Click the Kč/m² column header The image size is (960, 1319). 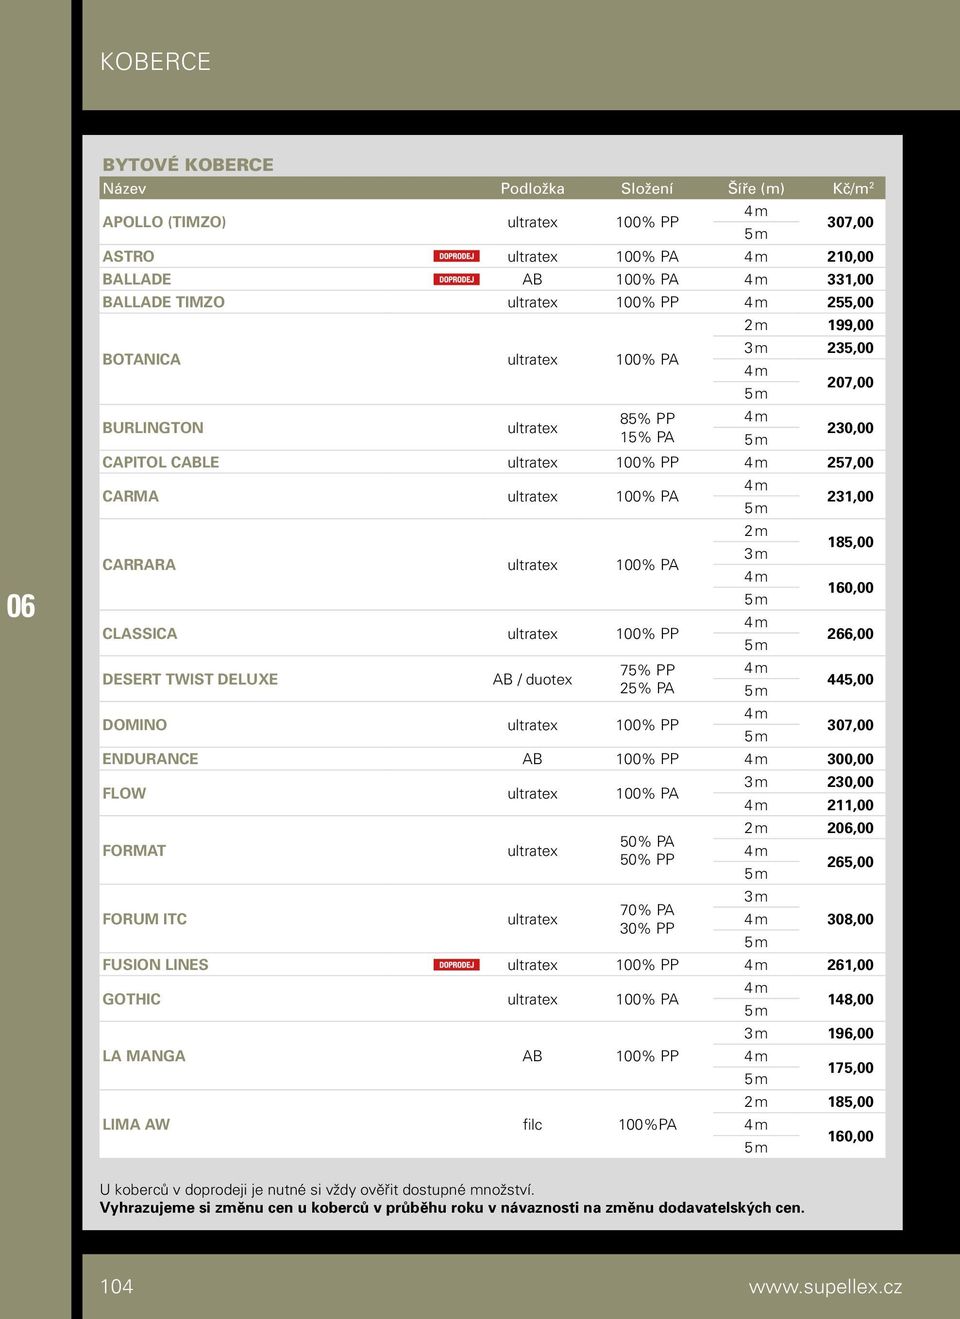tap(853, 188)
